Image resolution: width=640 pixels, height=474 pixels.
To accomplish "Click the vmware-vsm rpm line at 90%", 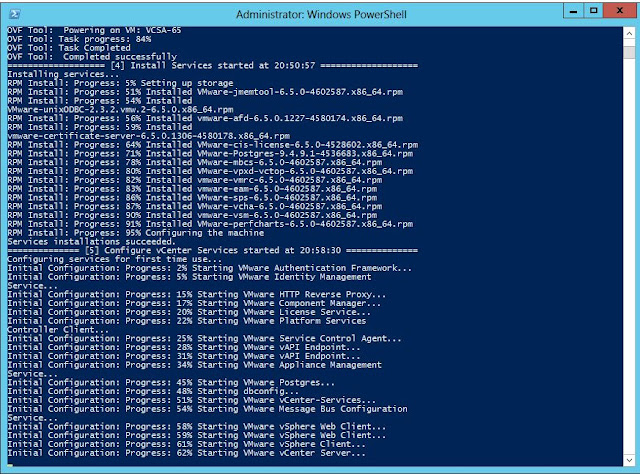I will (192, 215).
